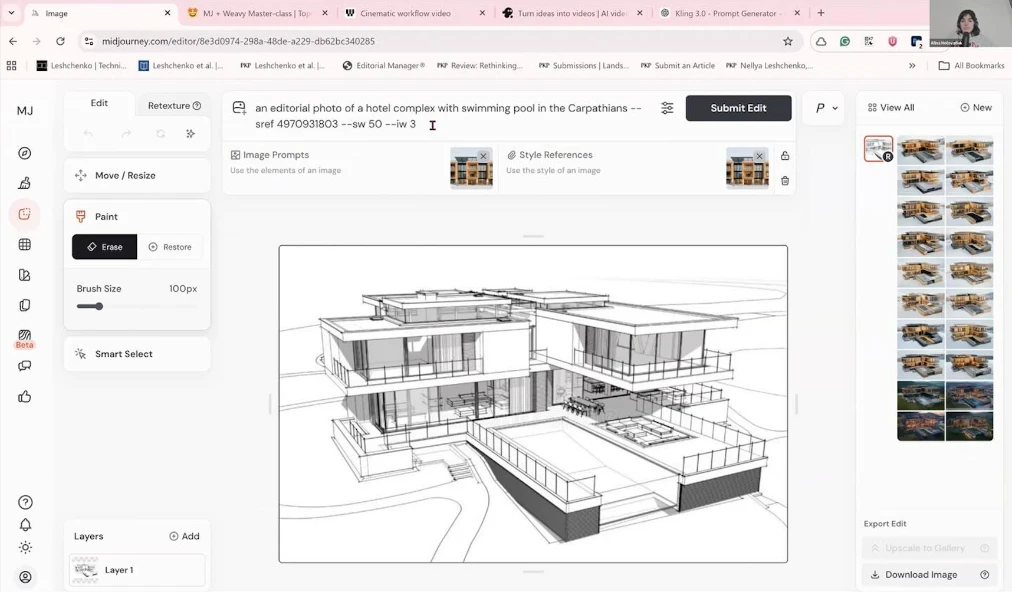Switch to the Retexture tab
The width and height of the screenshot is (1012, 592).
tap(174, 105)
